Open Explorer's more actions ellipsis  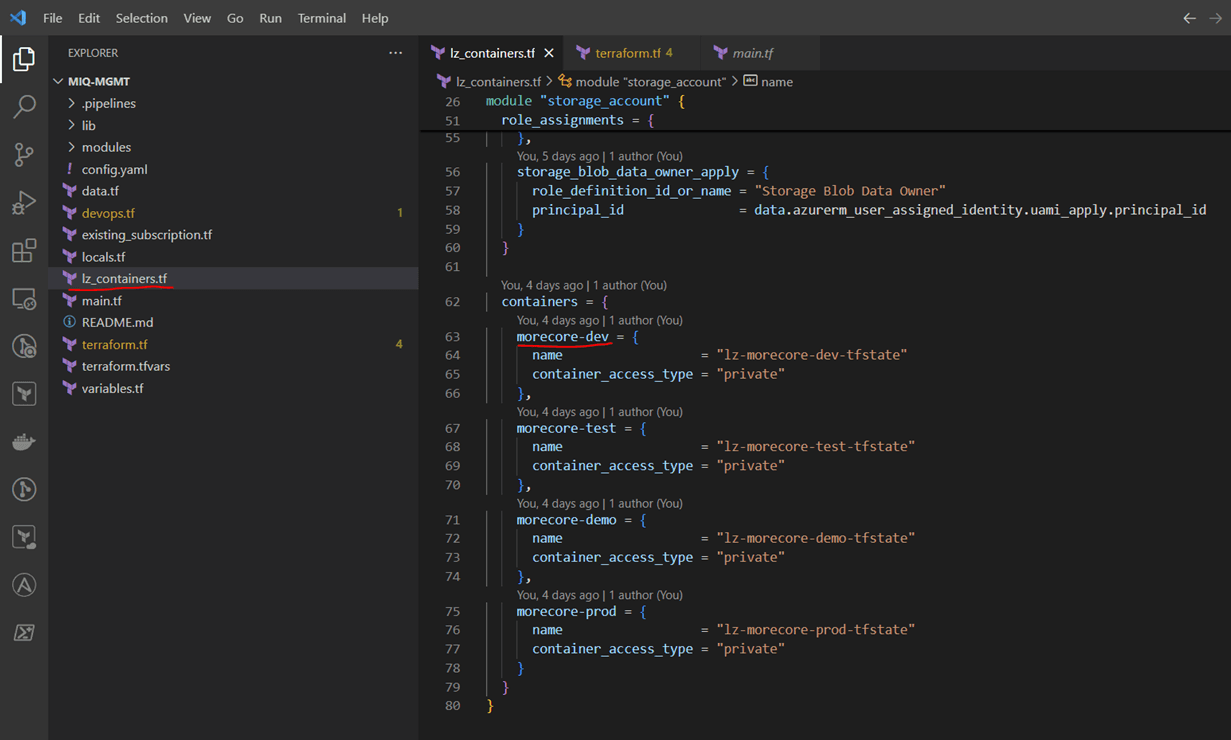[x=396, y=53]
